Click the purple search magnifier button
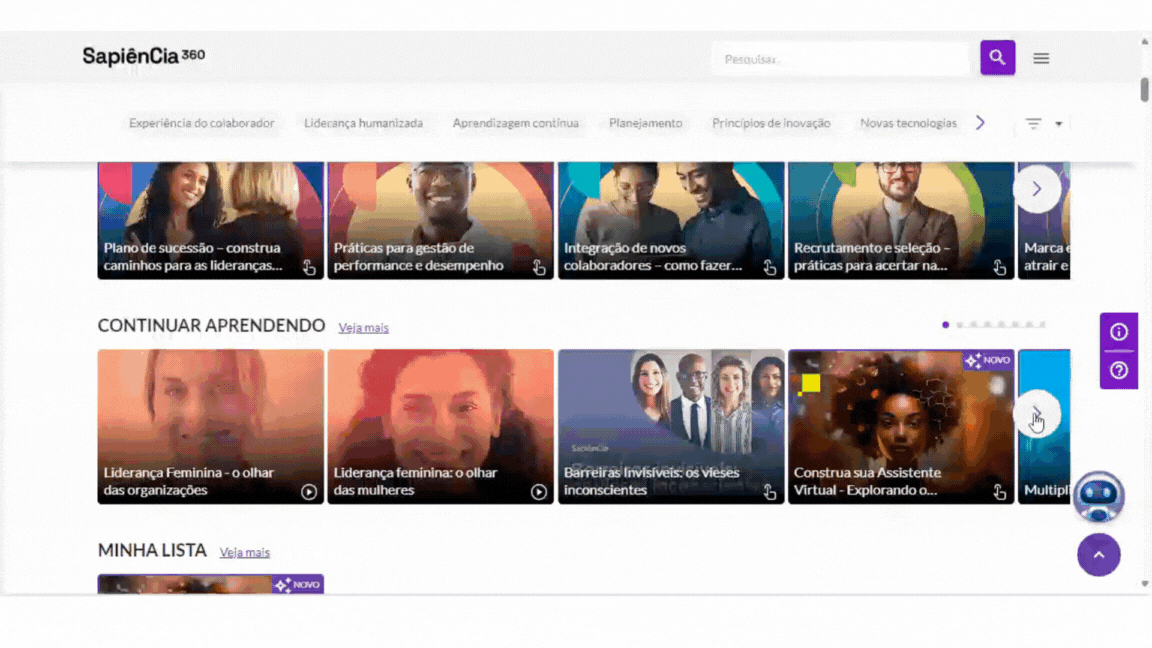 click(x=997, y=57)
